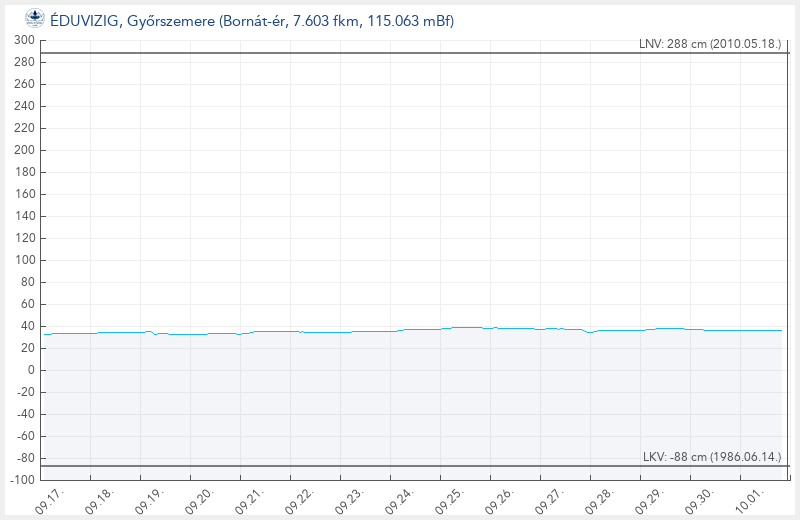Screen dimensions: 800x520
Task: Click the 40 value on the vertical axis
Action: (27, 326)
